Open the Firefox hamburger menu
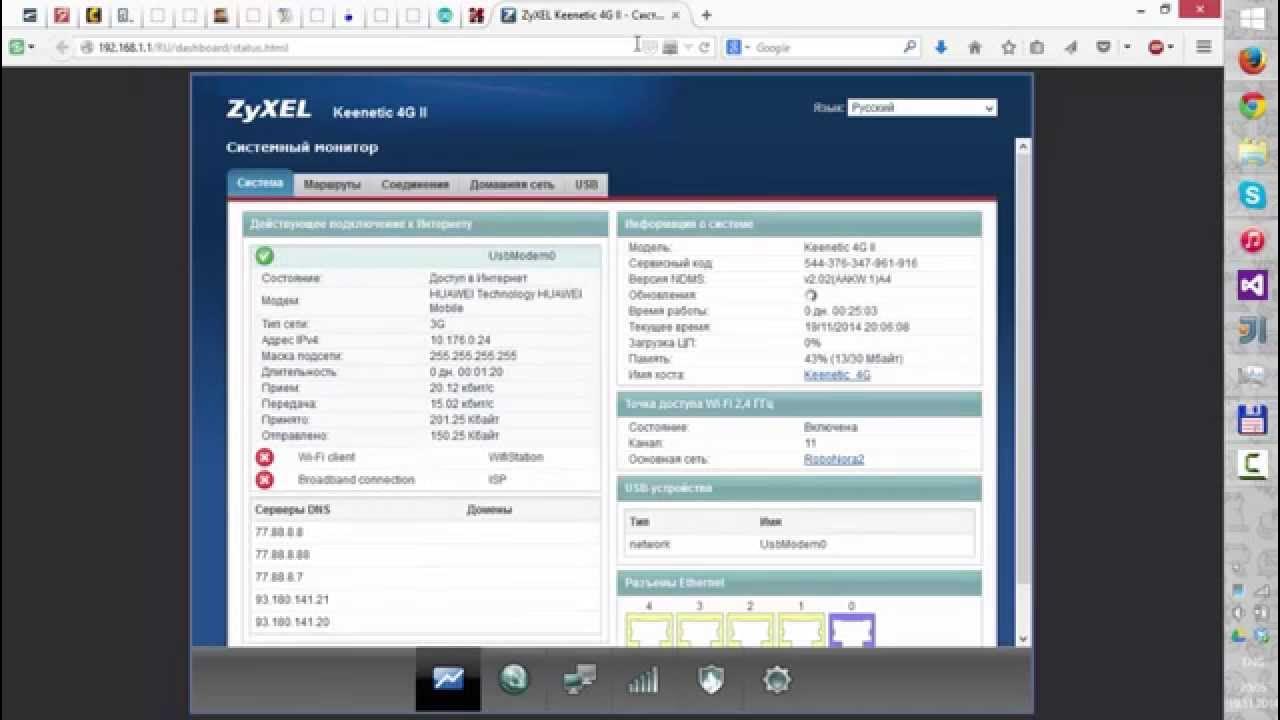The image size is (1280, 720). [1204, 47]
